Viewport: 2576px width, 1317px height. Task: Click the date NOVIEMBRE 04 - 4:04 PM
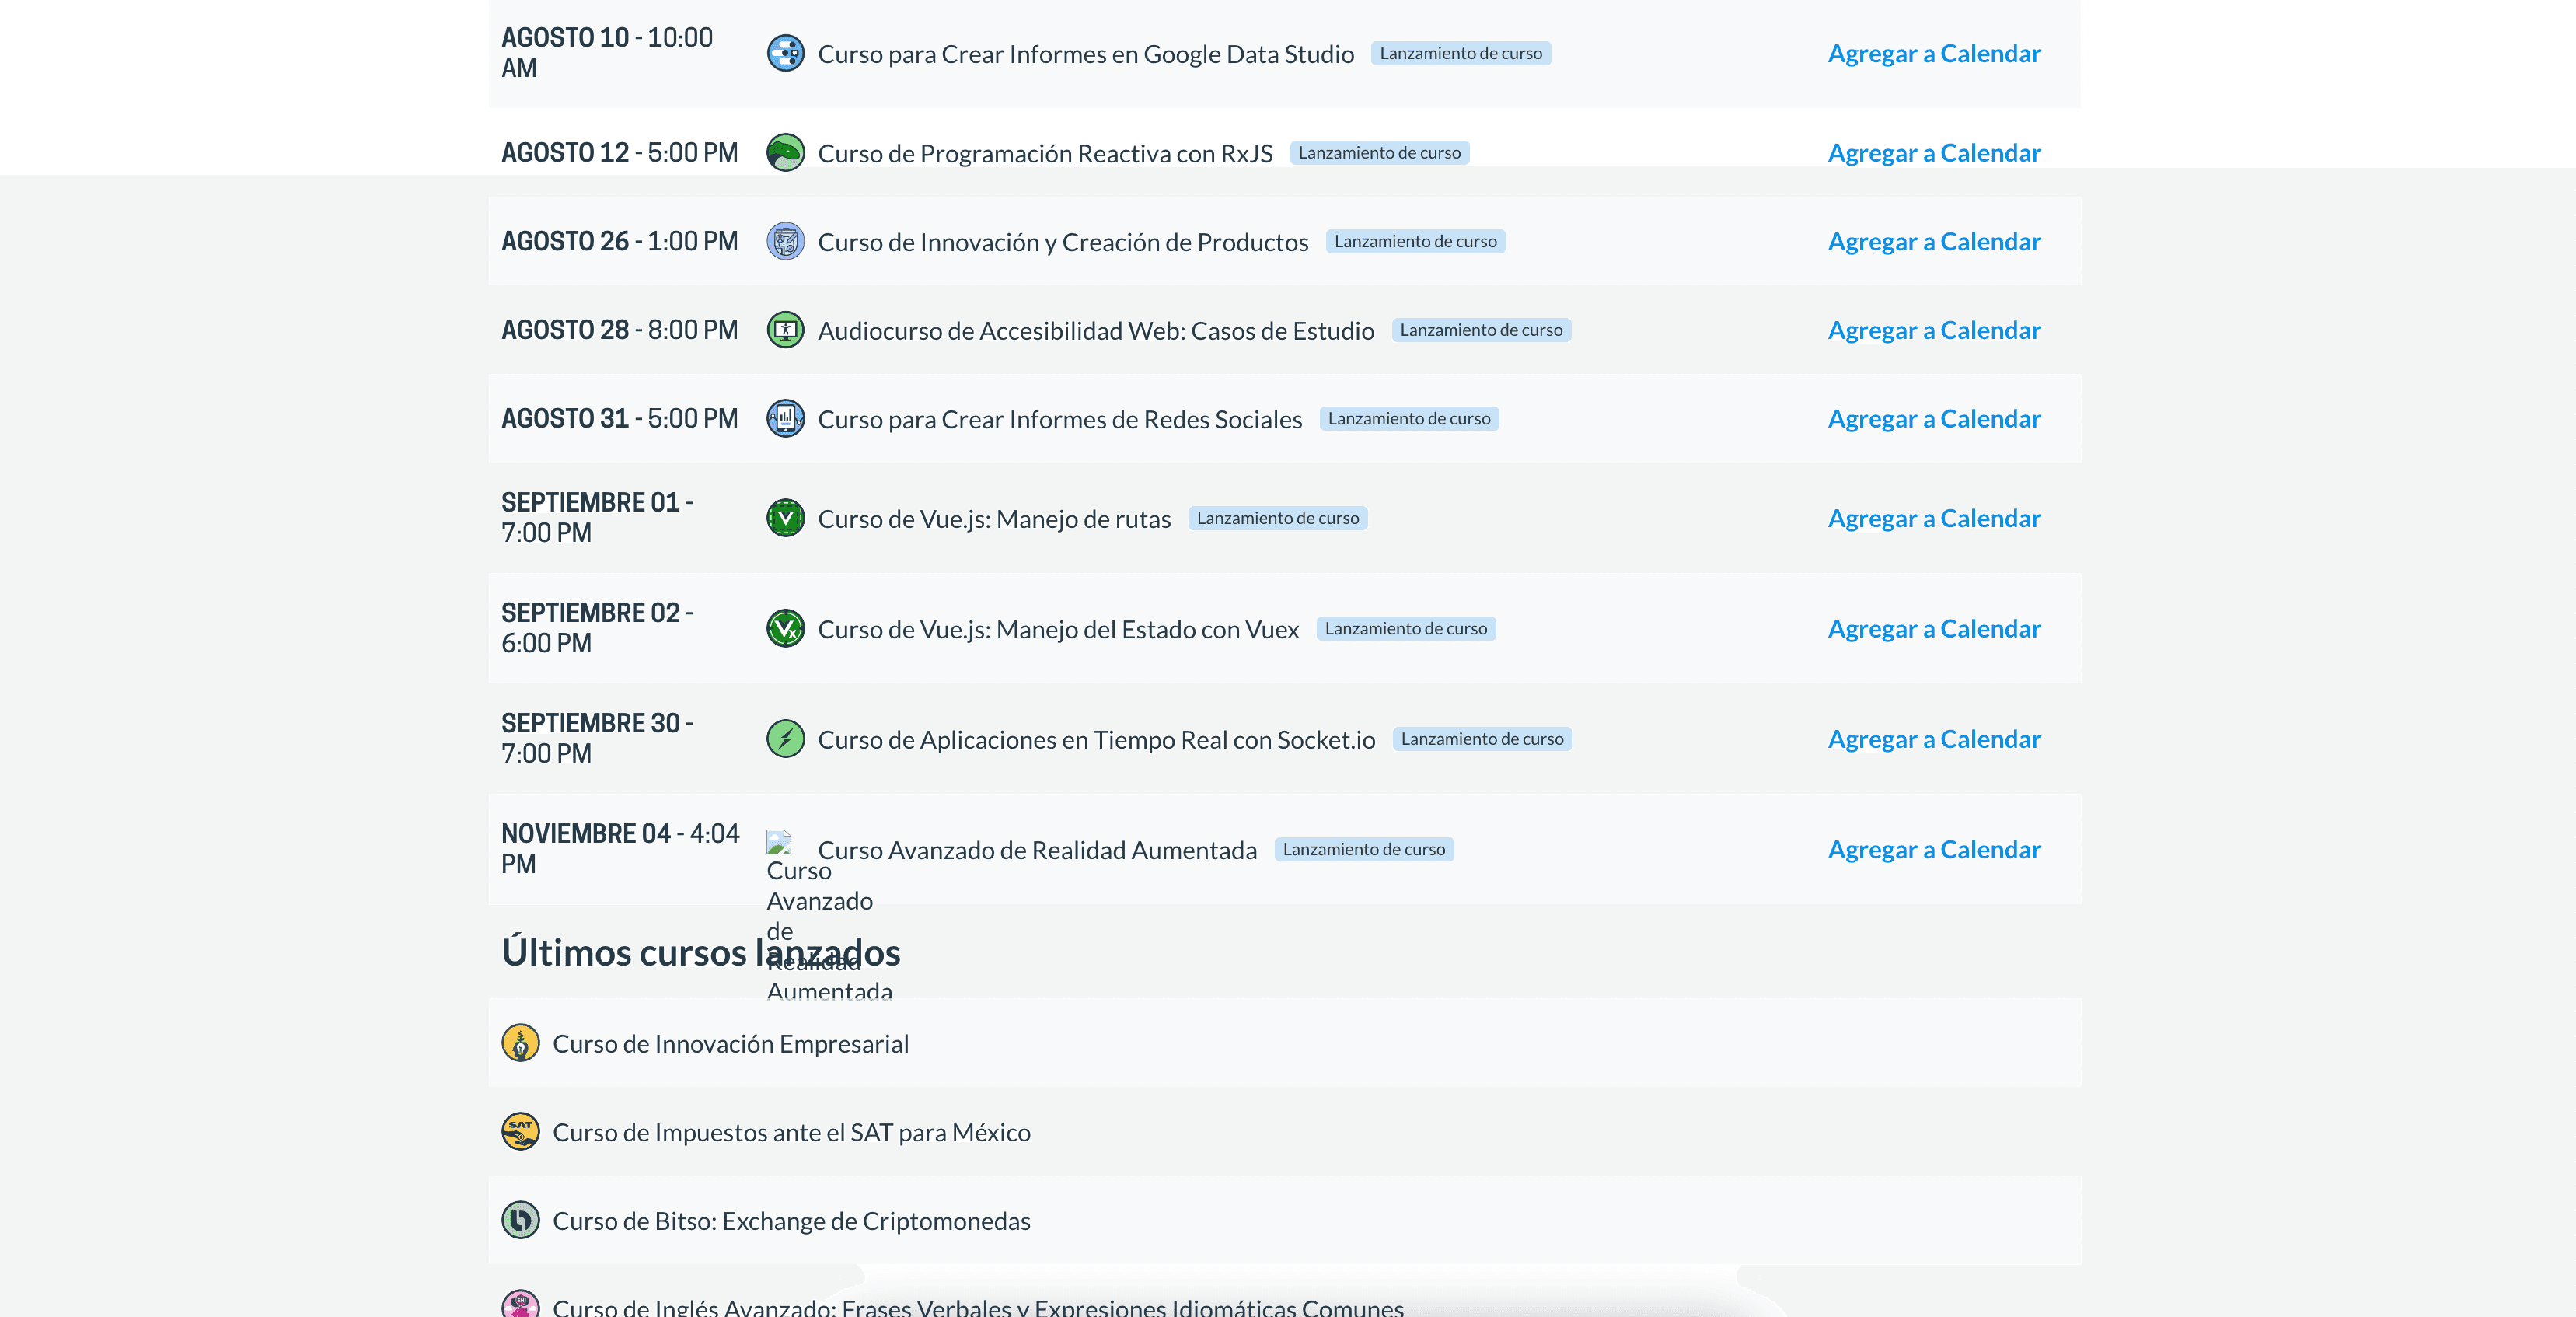point(620,850)
